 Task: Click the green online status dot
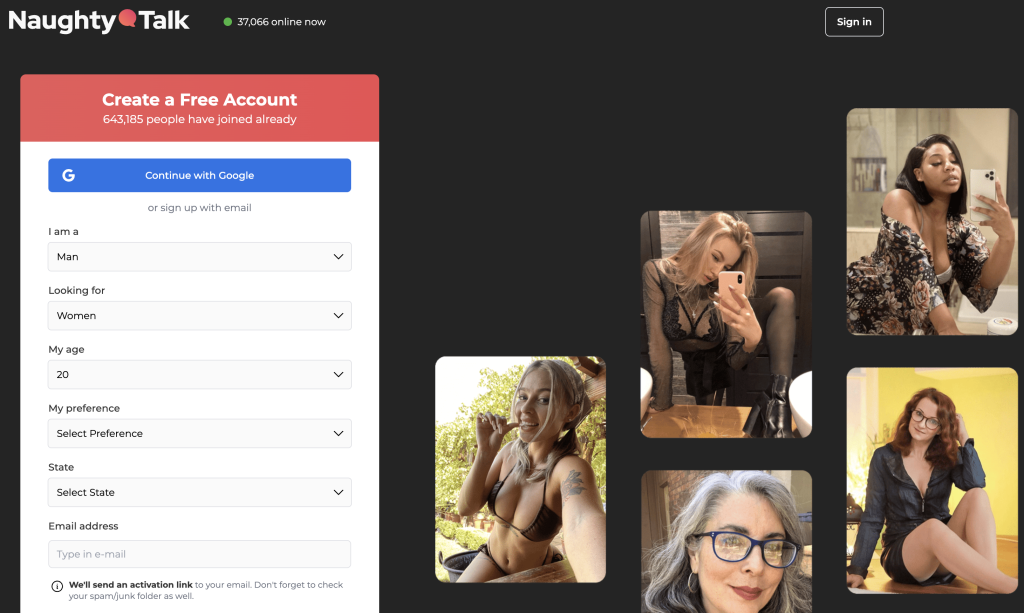tap(227, 22)
